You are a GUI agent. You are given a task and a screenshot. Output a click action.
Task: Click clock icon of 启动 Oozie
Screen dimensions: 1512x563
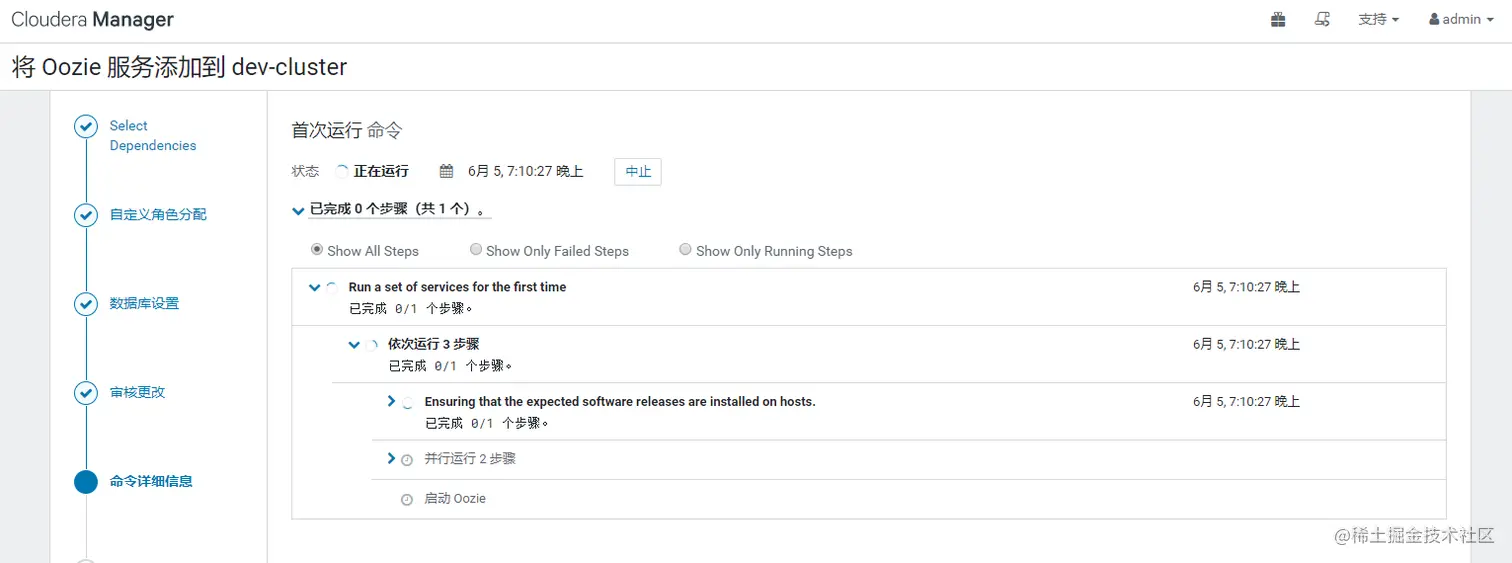pos(407,499)
